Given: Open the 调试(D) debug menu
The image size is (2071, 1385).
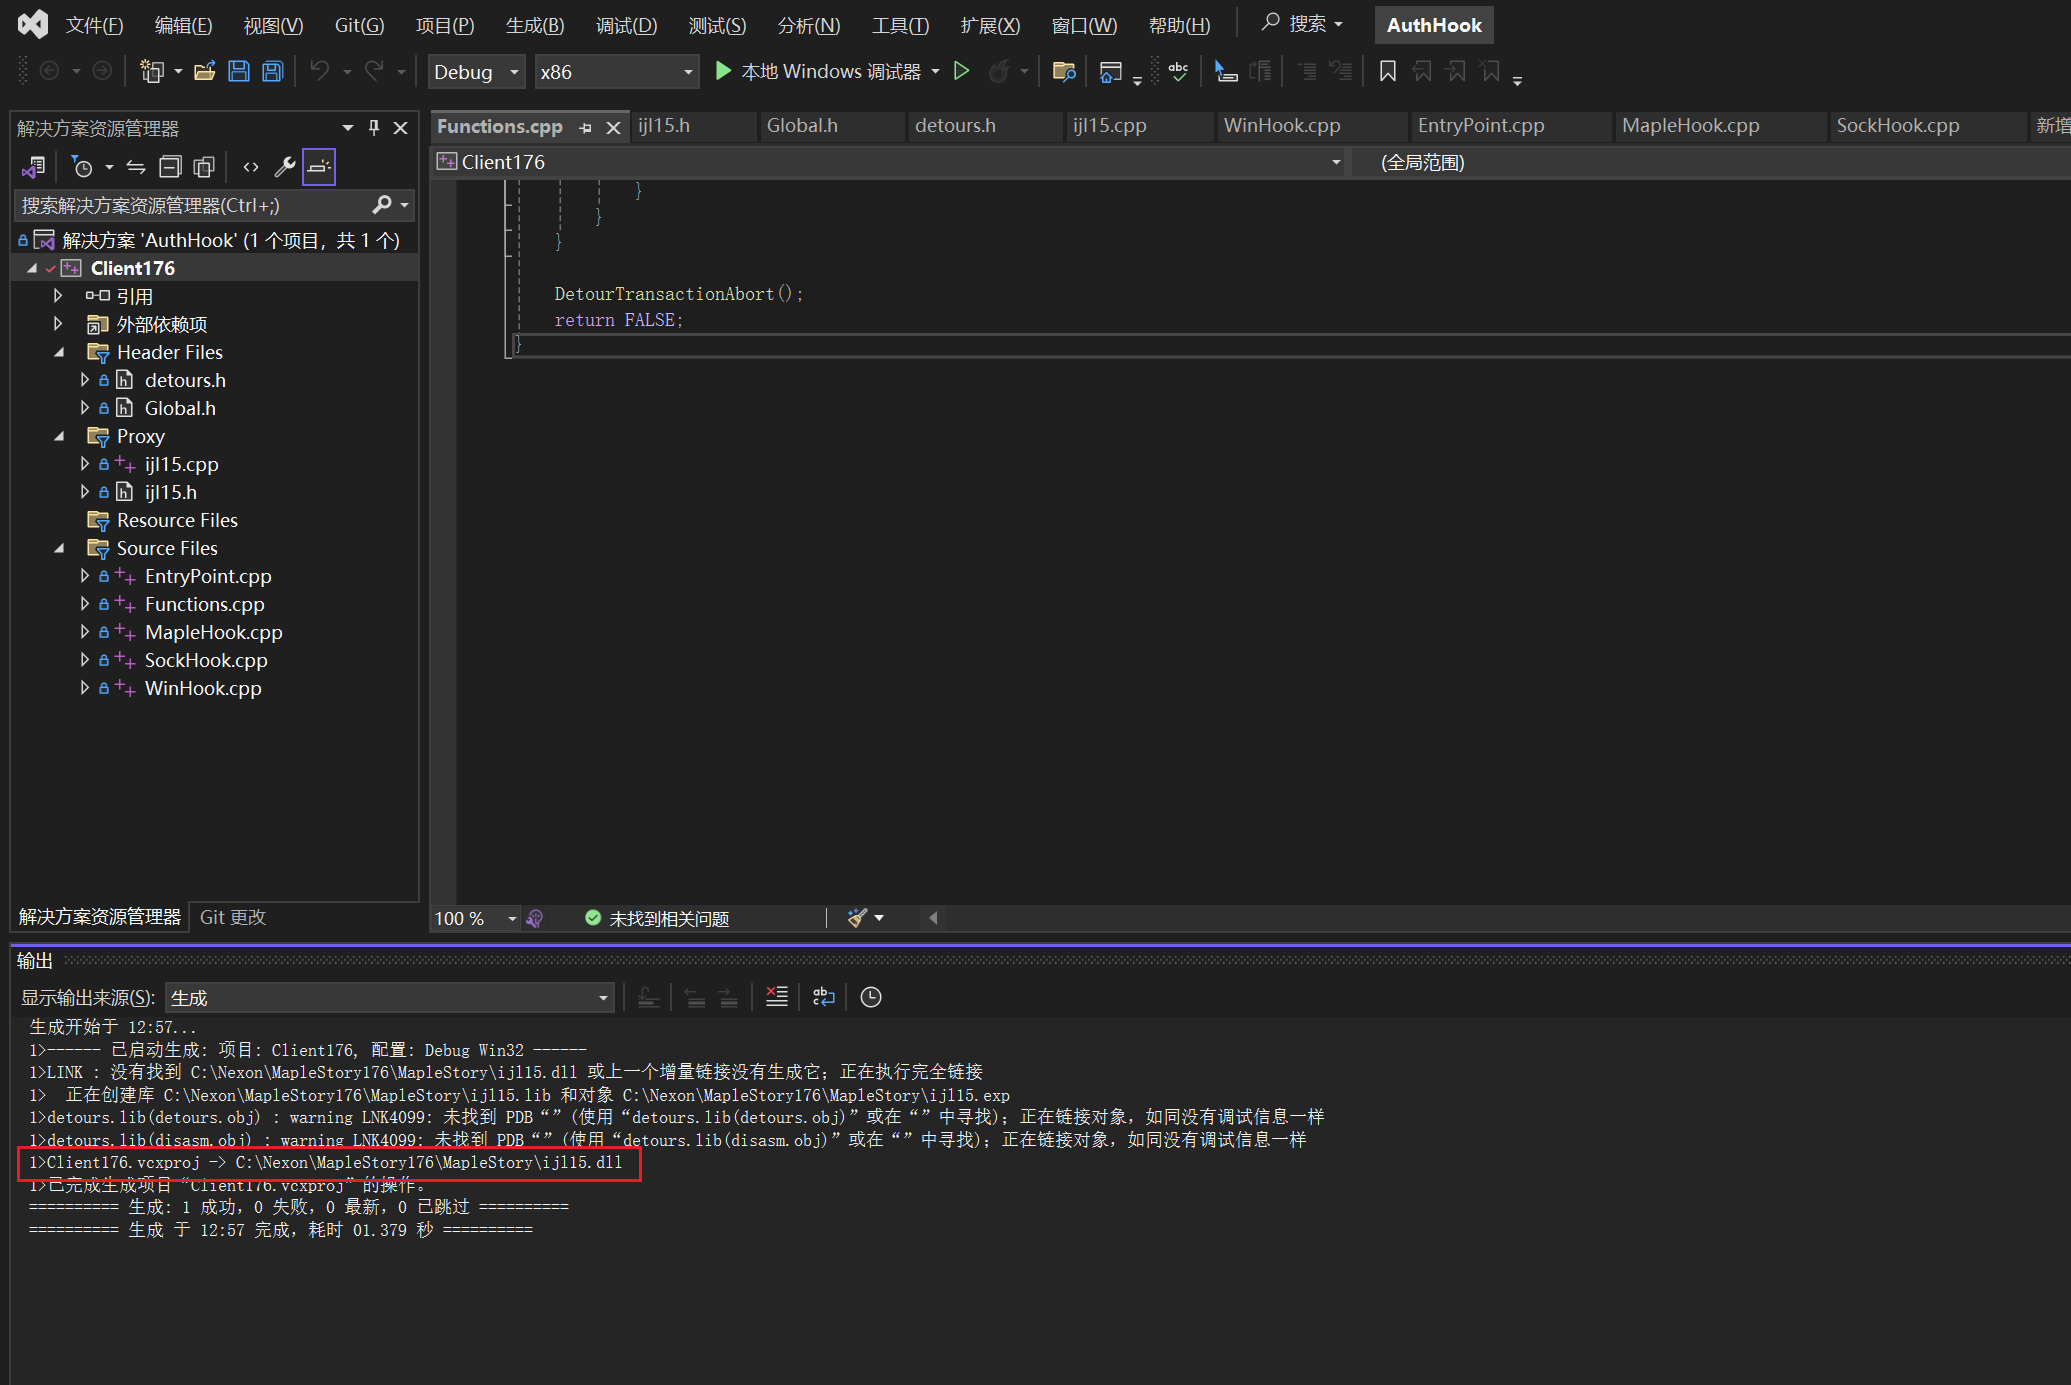Looking at the screenshot, I should [626, 25].
